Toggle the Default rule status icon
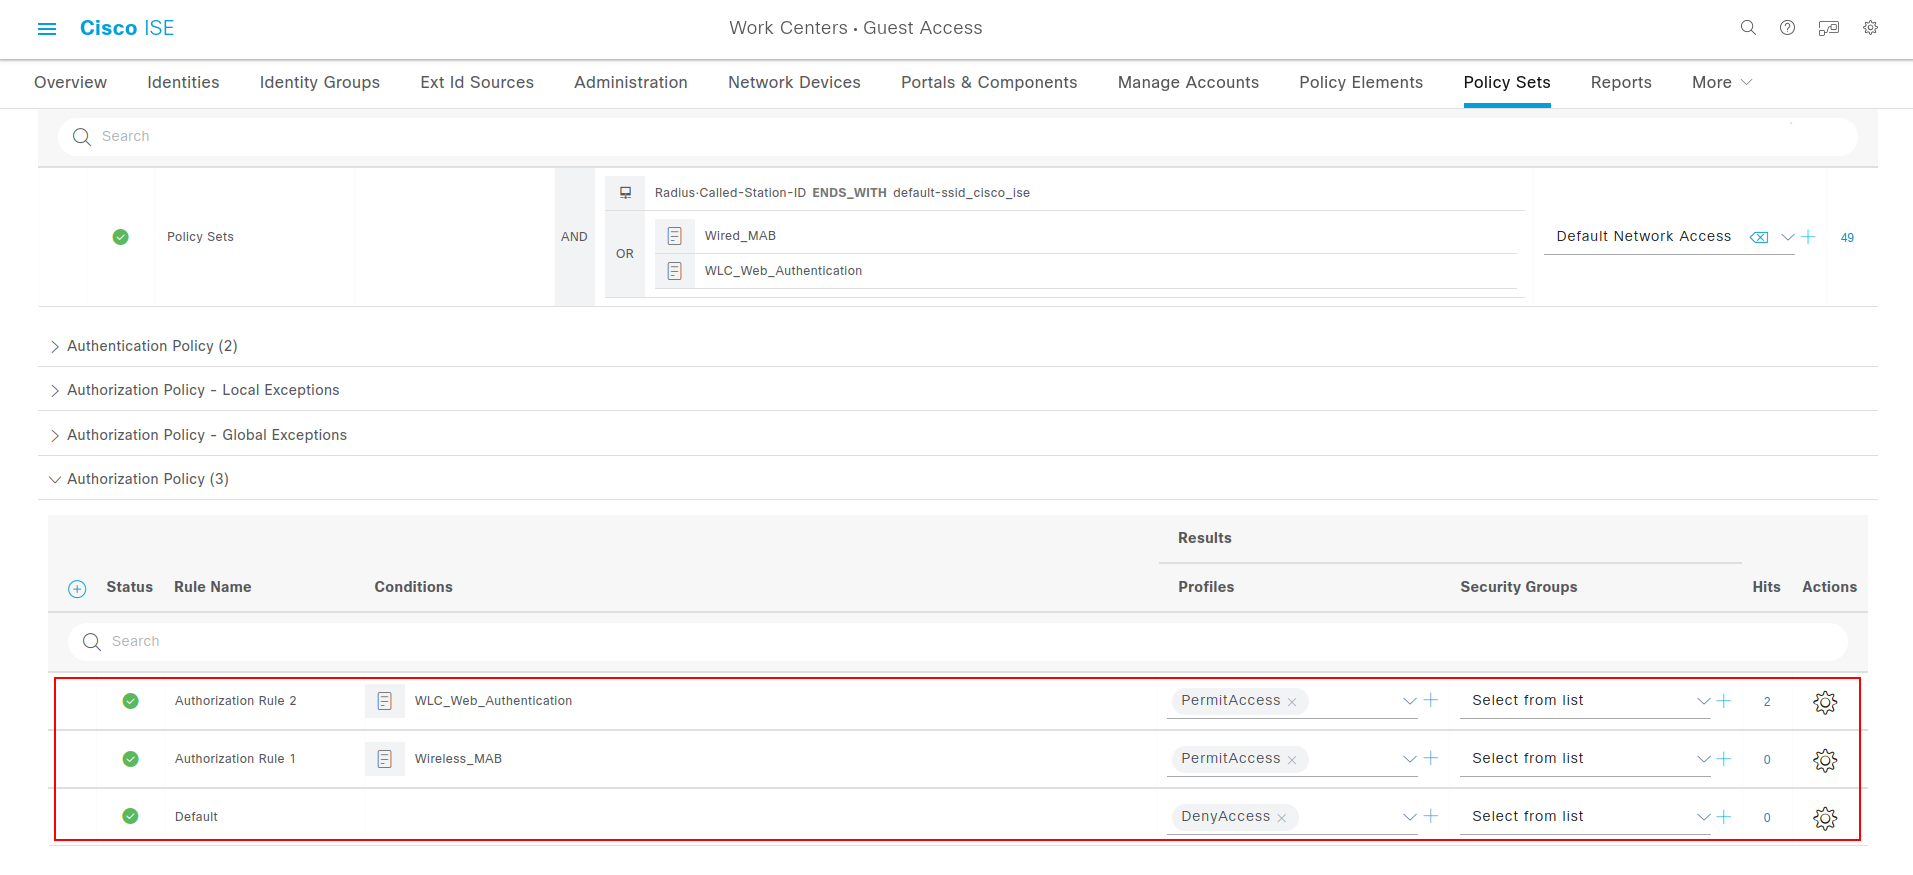 (x=130, y=816)
